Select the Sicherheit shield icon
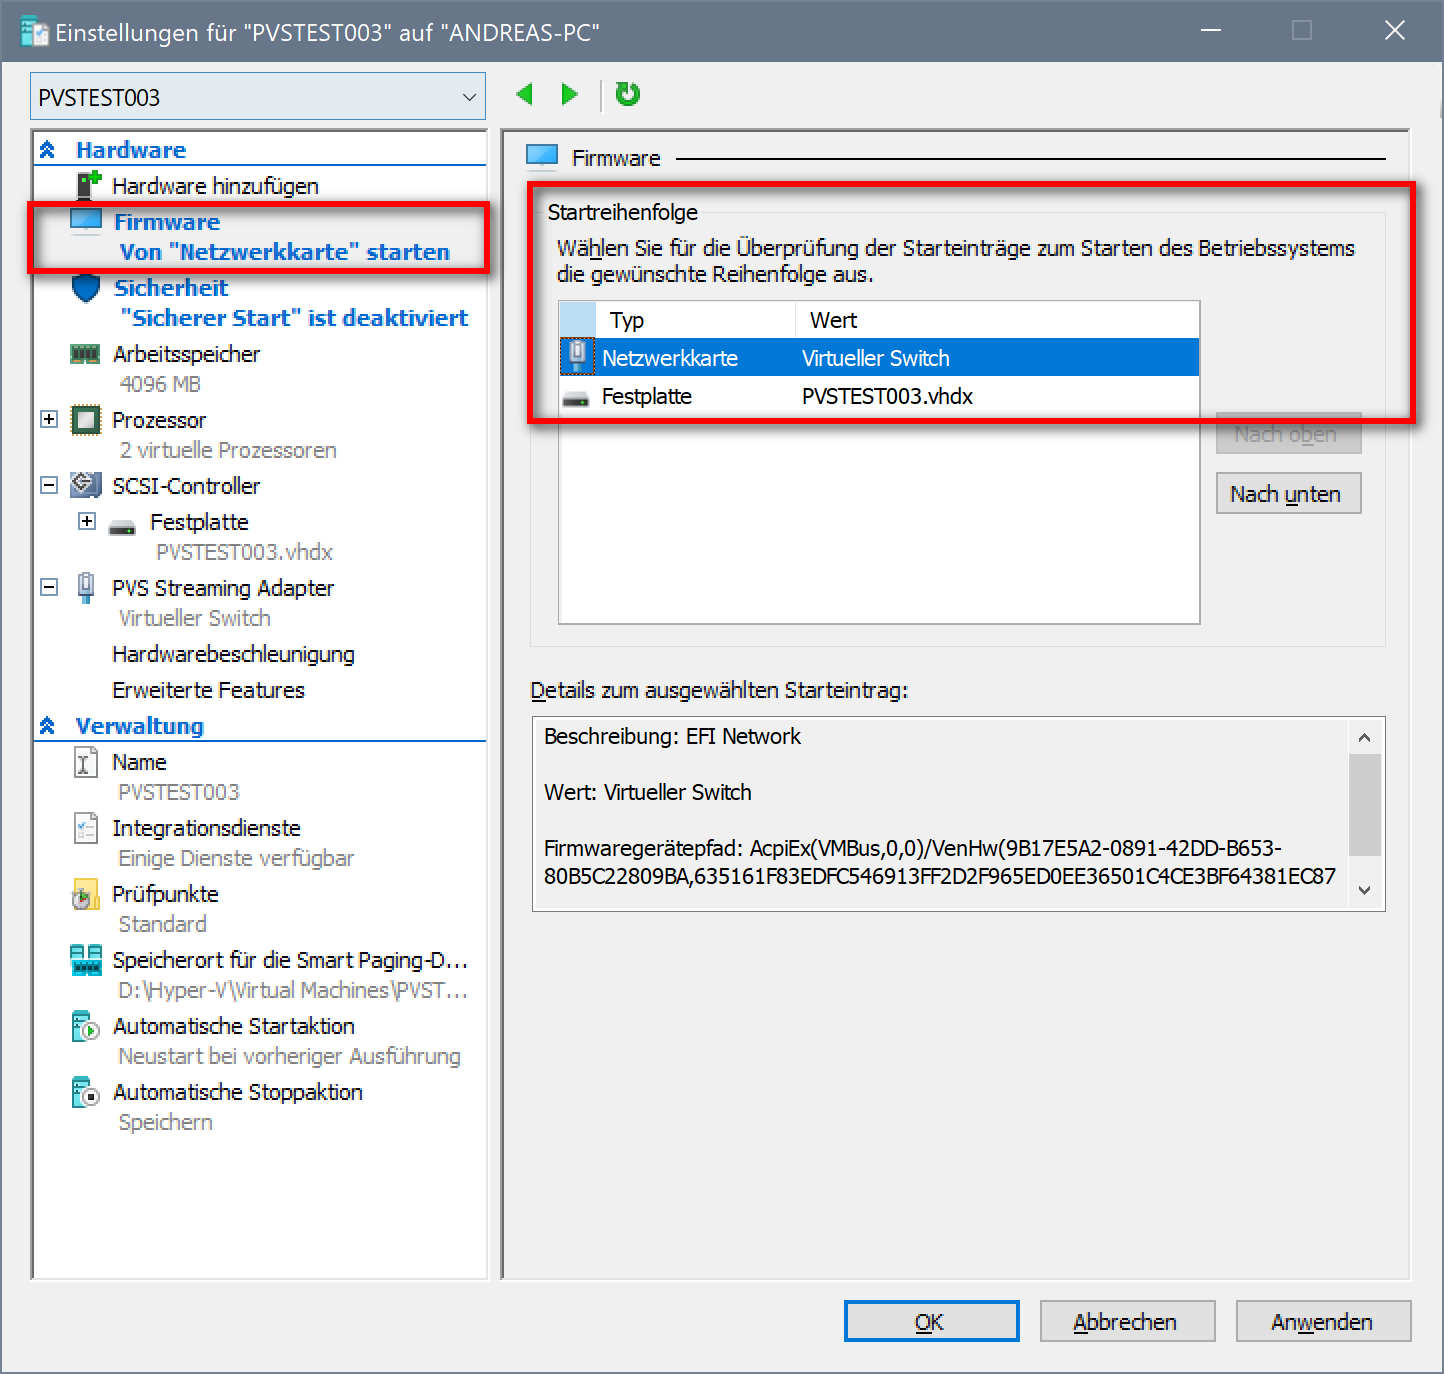 pos(86,289)
